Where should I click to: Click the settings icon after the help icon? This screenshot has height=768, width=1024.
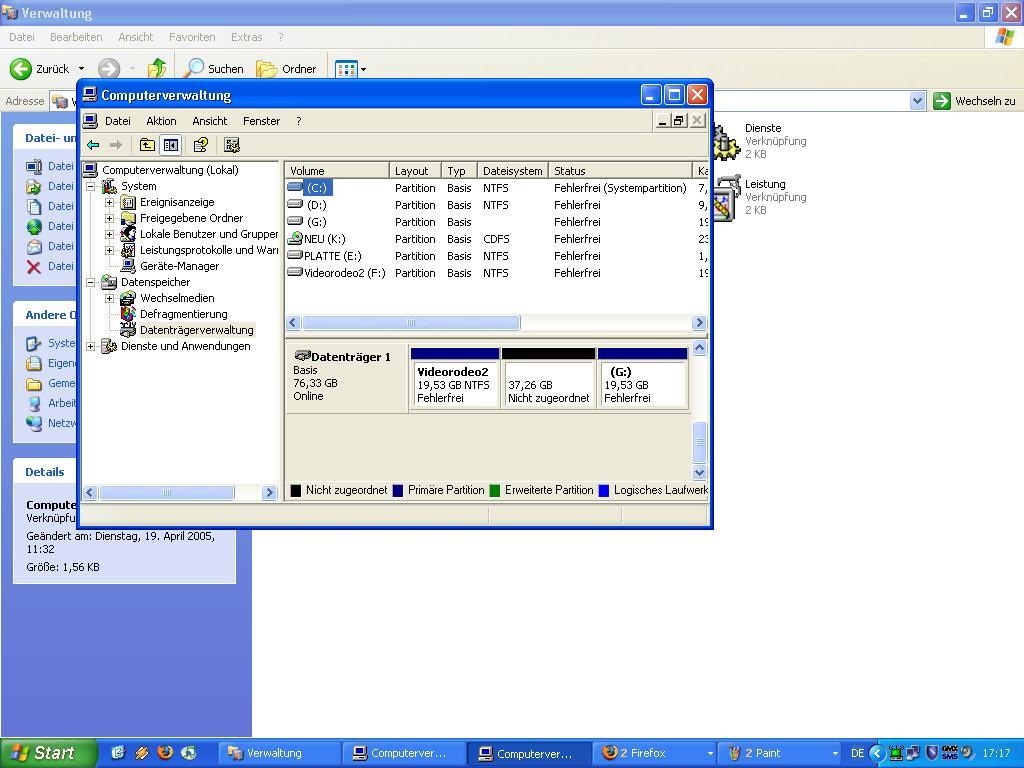coord(232,145)
